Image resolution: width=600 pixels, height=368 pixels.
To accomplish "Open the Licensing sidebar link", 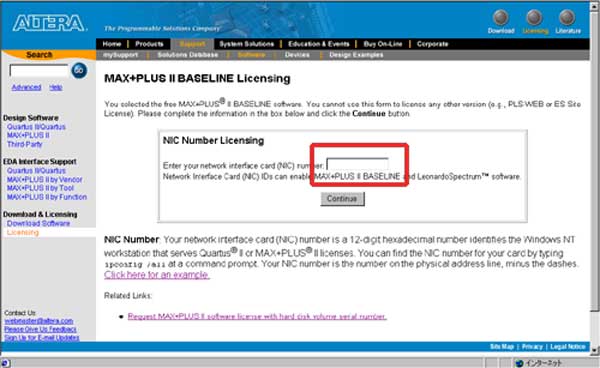I will [23, 233].
